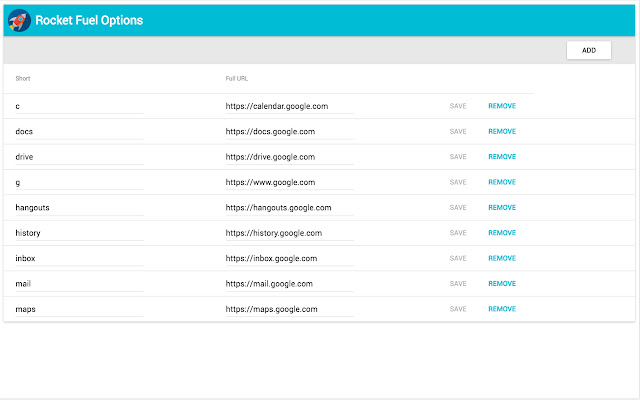Click REMOVE for the drive shortcut
This screenshot has width=640, height=400.
click(502, 157)
